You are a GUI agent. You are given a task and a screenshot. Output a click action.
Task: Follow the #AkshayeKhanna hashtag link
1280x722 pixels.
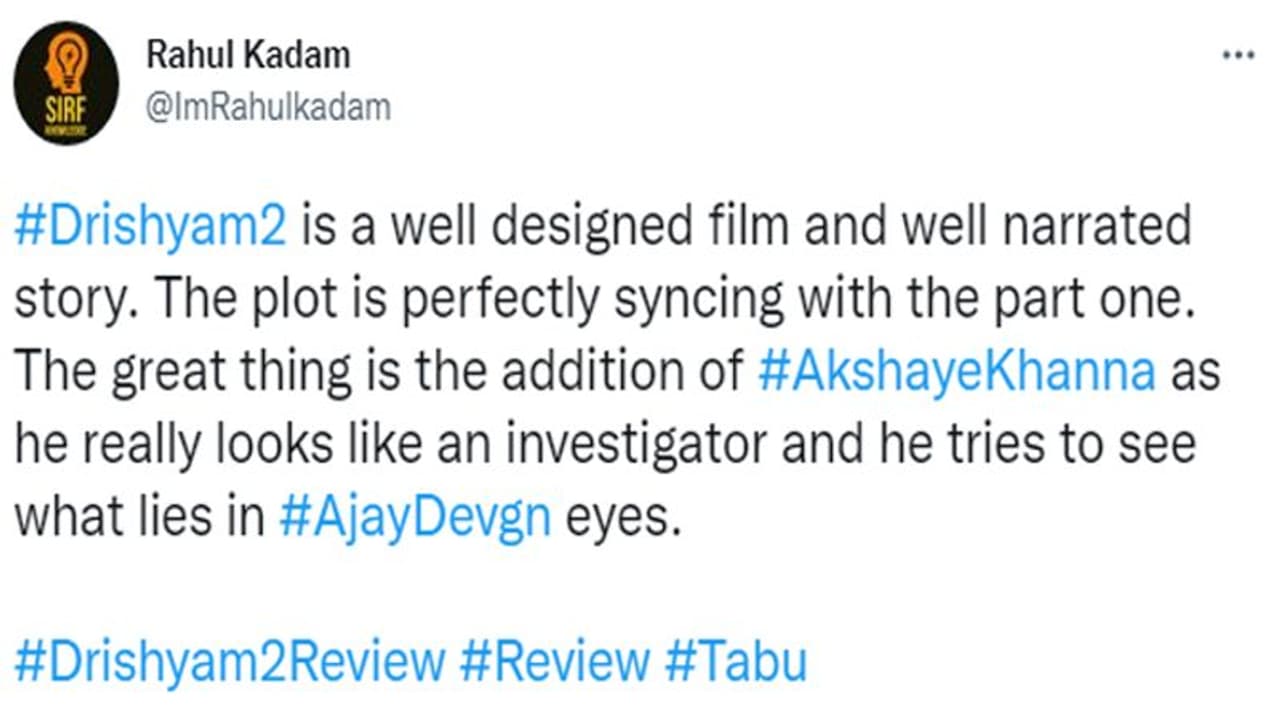tap(956, 372)
